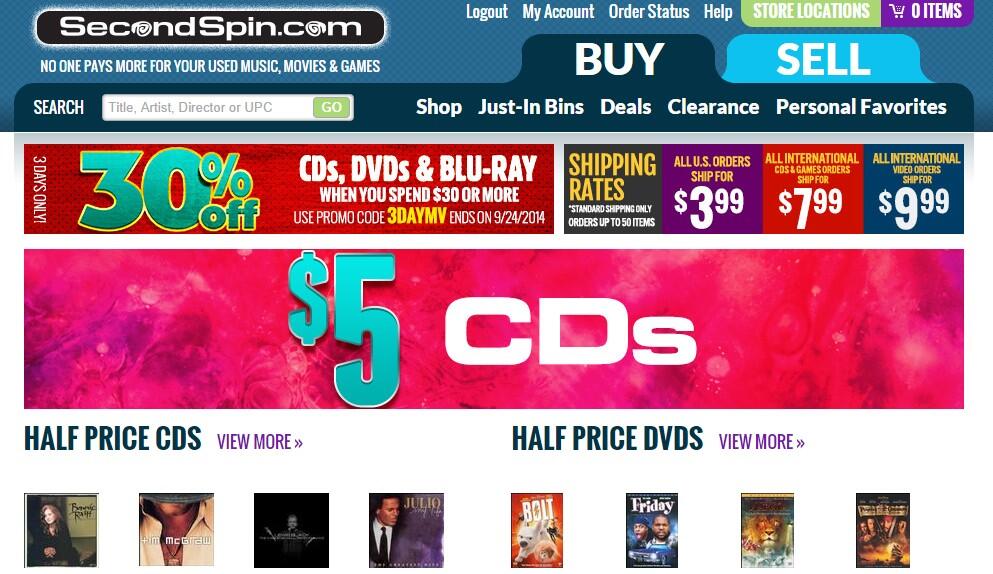Select the Friday DVD thumbnail
The height and width of the screenshot is (574, 993).
pos(652,530)
